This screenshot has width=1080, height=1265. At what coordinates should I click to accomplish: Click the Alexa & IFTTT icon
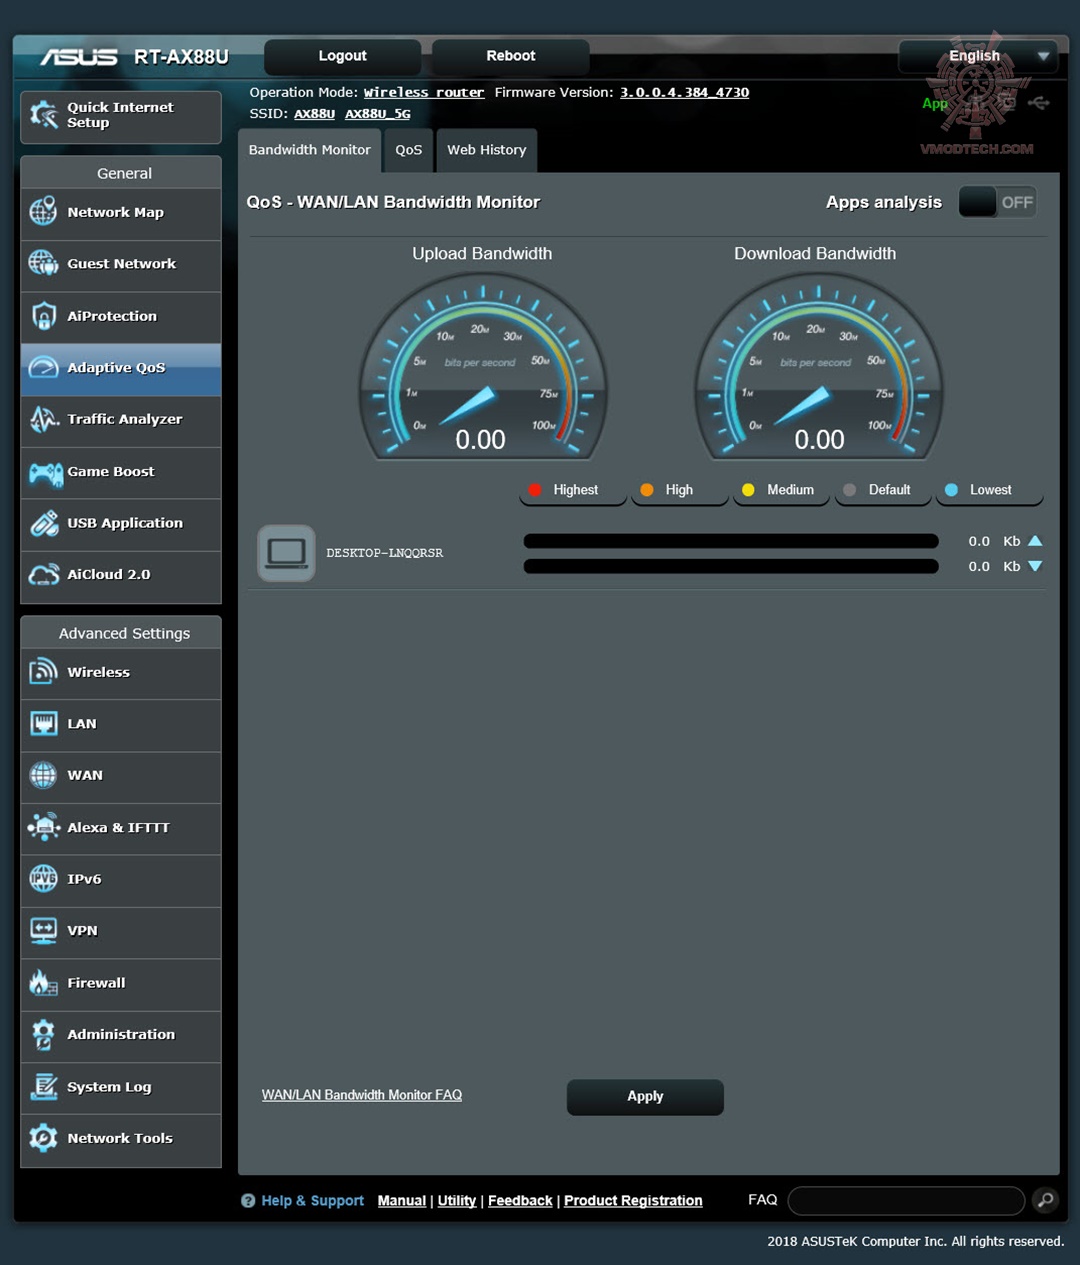coord(44,827)
